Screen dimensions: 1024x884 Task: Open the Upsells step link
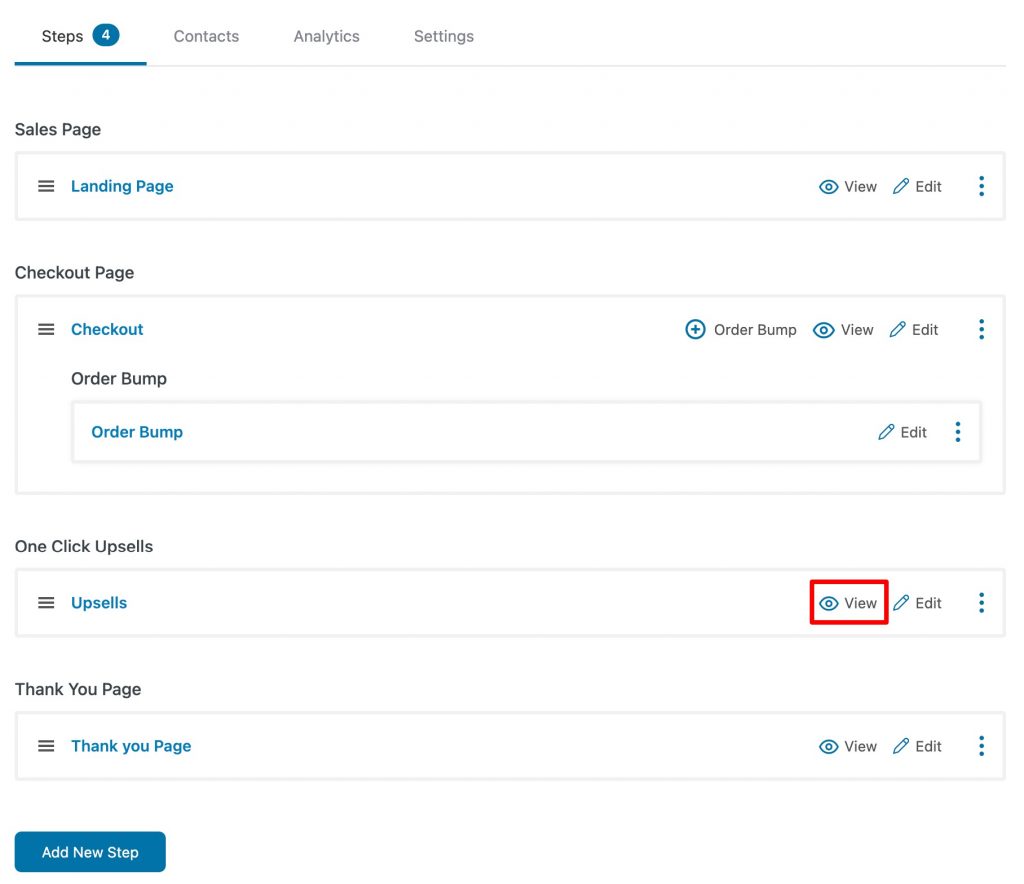click(x=99, y=603)
